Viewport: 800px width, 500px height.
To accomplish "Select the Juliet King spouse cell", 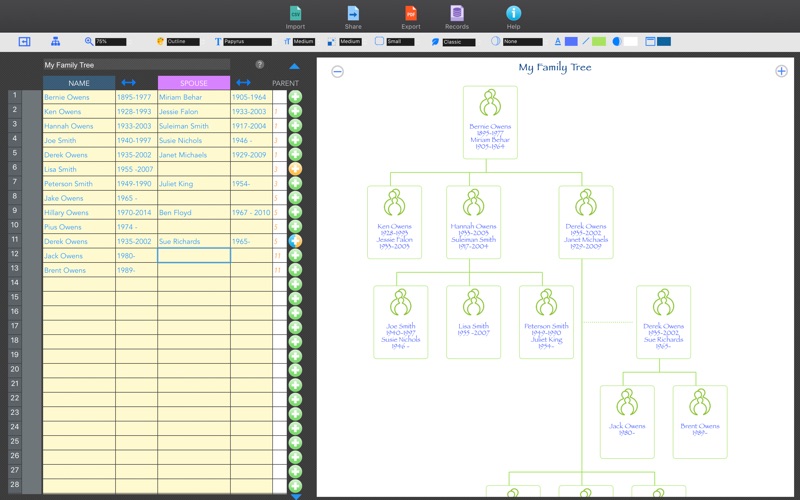I will tap(194, 184).
